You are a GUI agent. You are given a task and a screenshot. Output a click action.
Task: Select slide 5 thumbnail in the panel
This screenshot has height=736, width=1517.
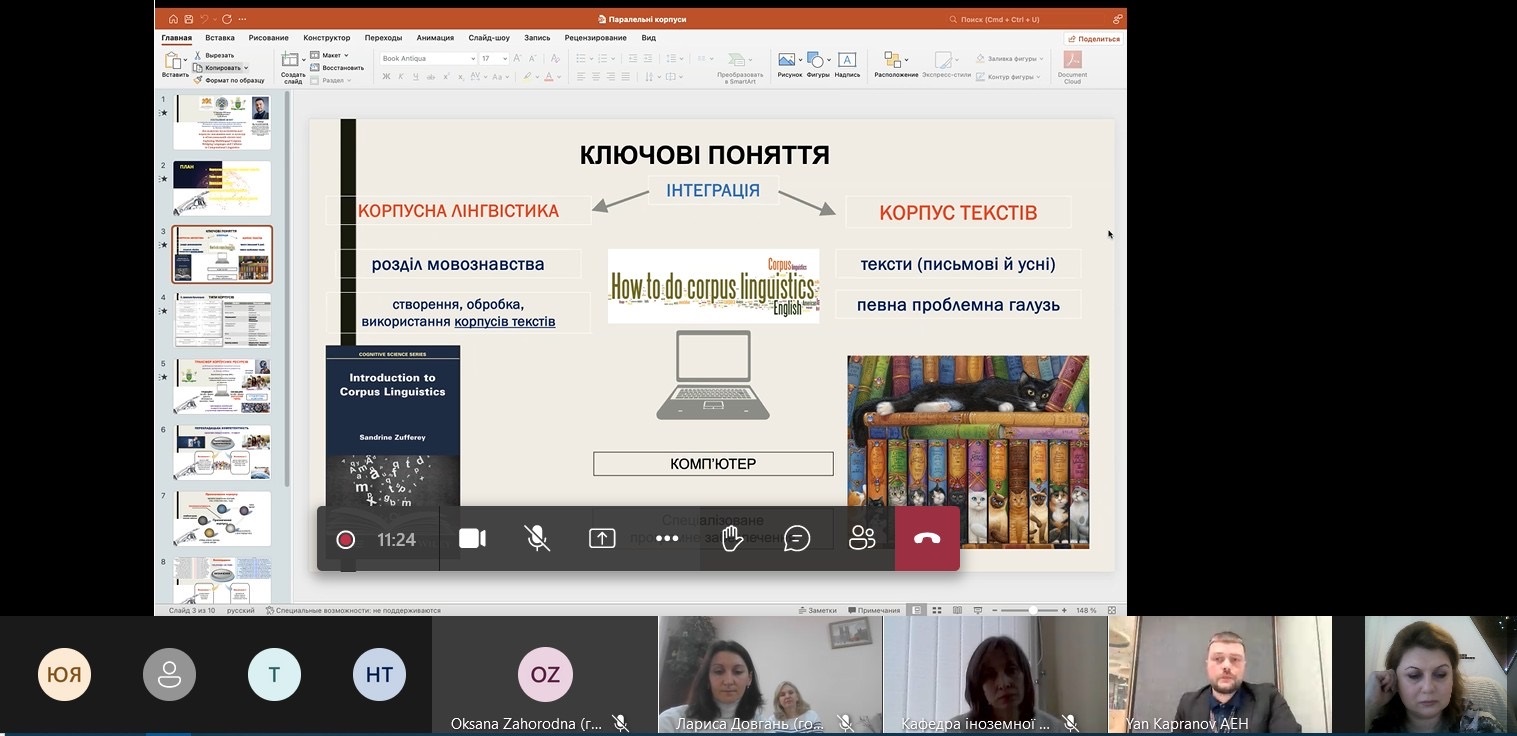tap(222, 386)
